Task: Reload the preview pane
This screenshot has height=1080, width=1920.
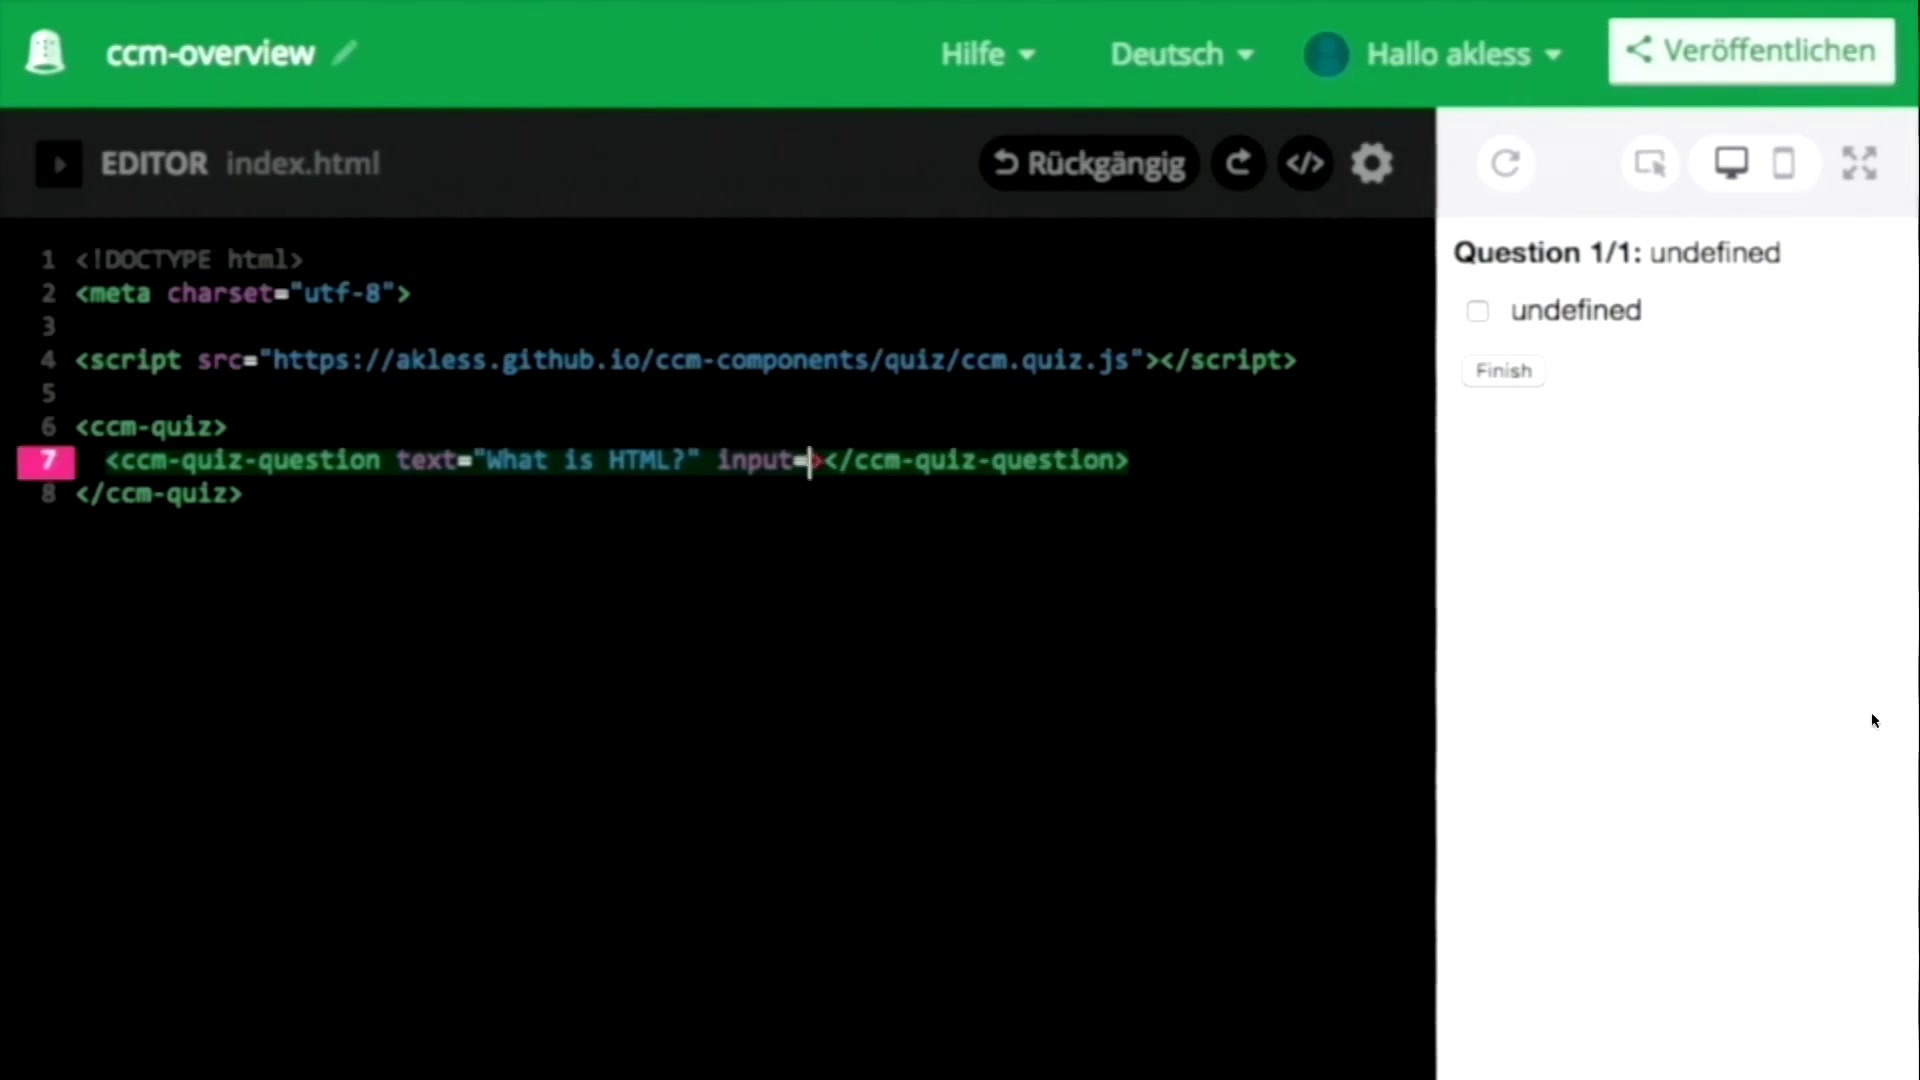Action: coord(1506,163)
